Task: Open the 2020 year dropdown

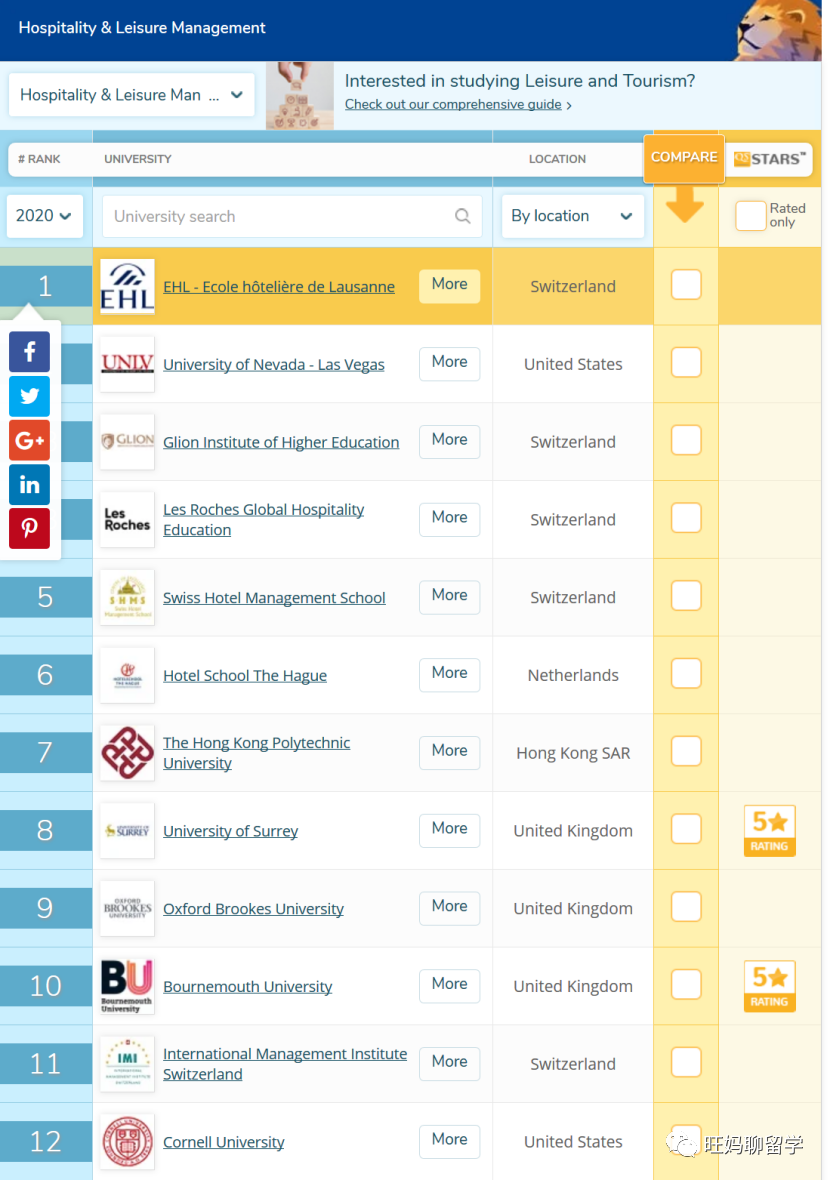Action: coord(44,216)
